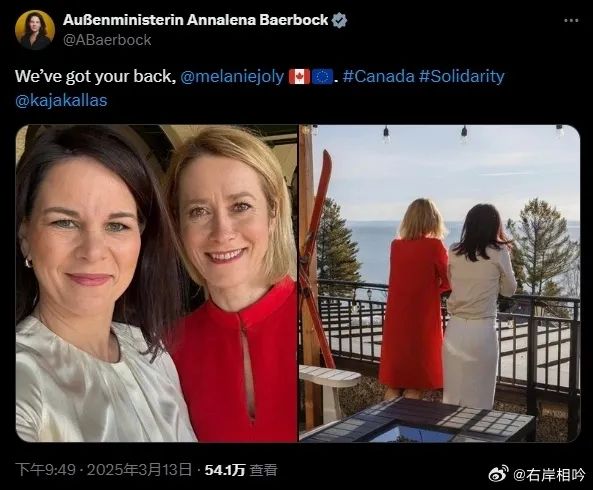
Task: Click the @ABaerbock handle
Action: pos(107,40)
